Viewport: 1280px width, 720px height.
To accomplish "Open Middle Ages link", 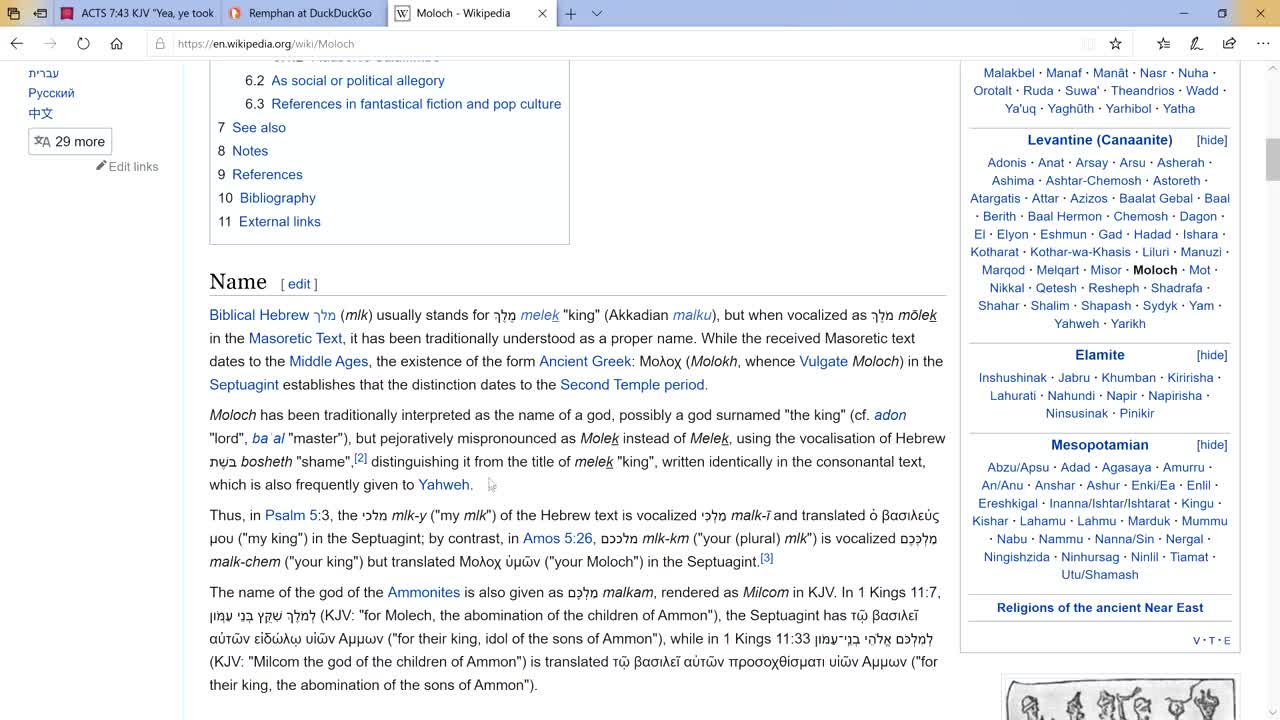I will click(x=329, y=361).
